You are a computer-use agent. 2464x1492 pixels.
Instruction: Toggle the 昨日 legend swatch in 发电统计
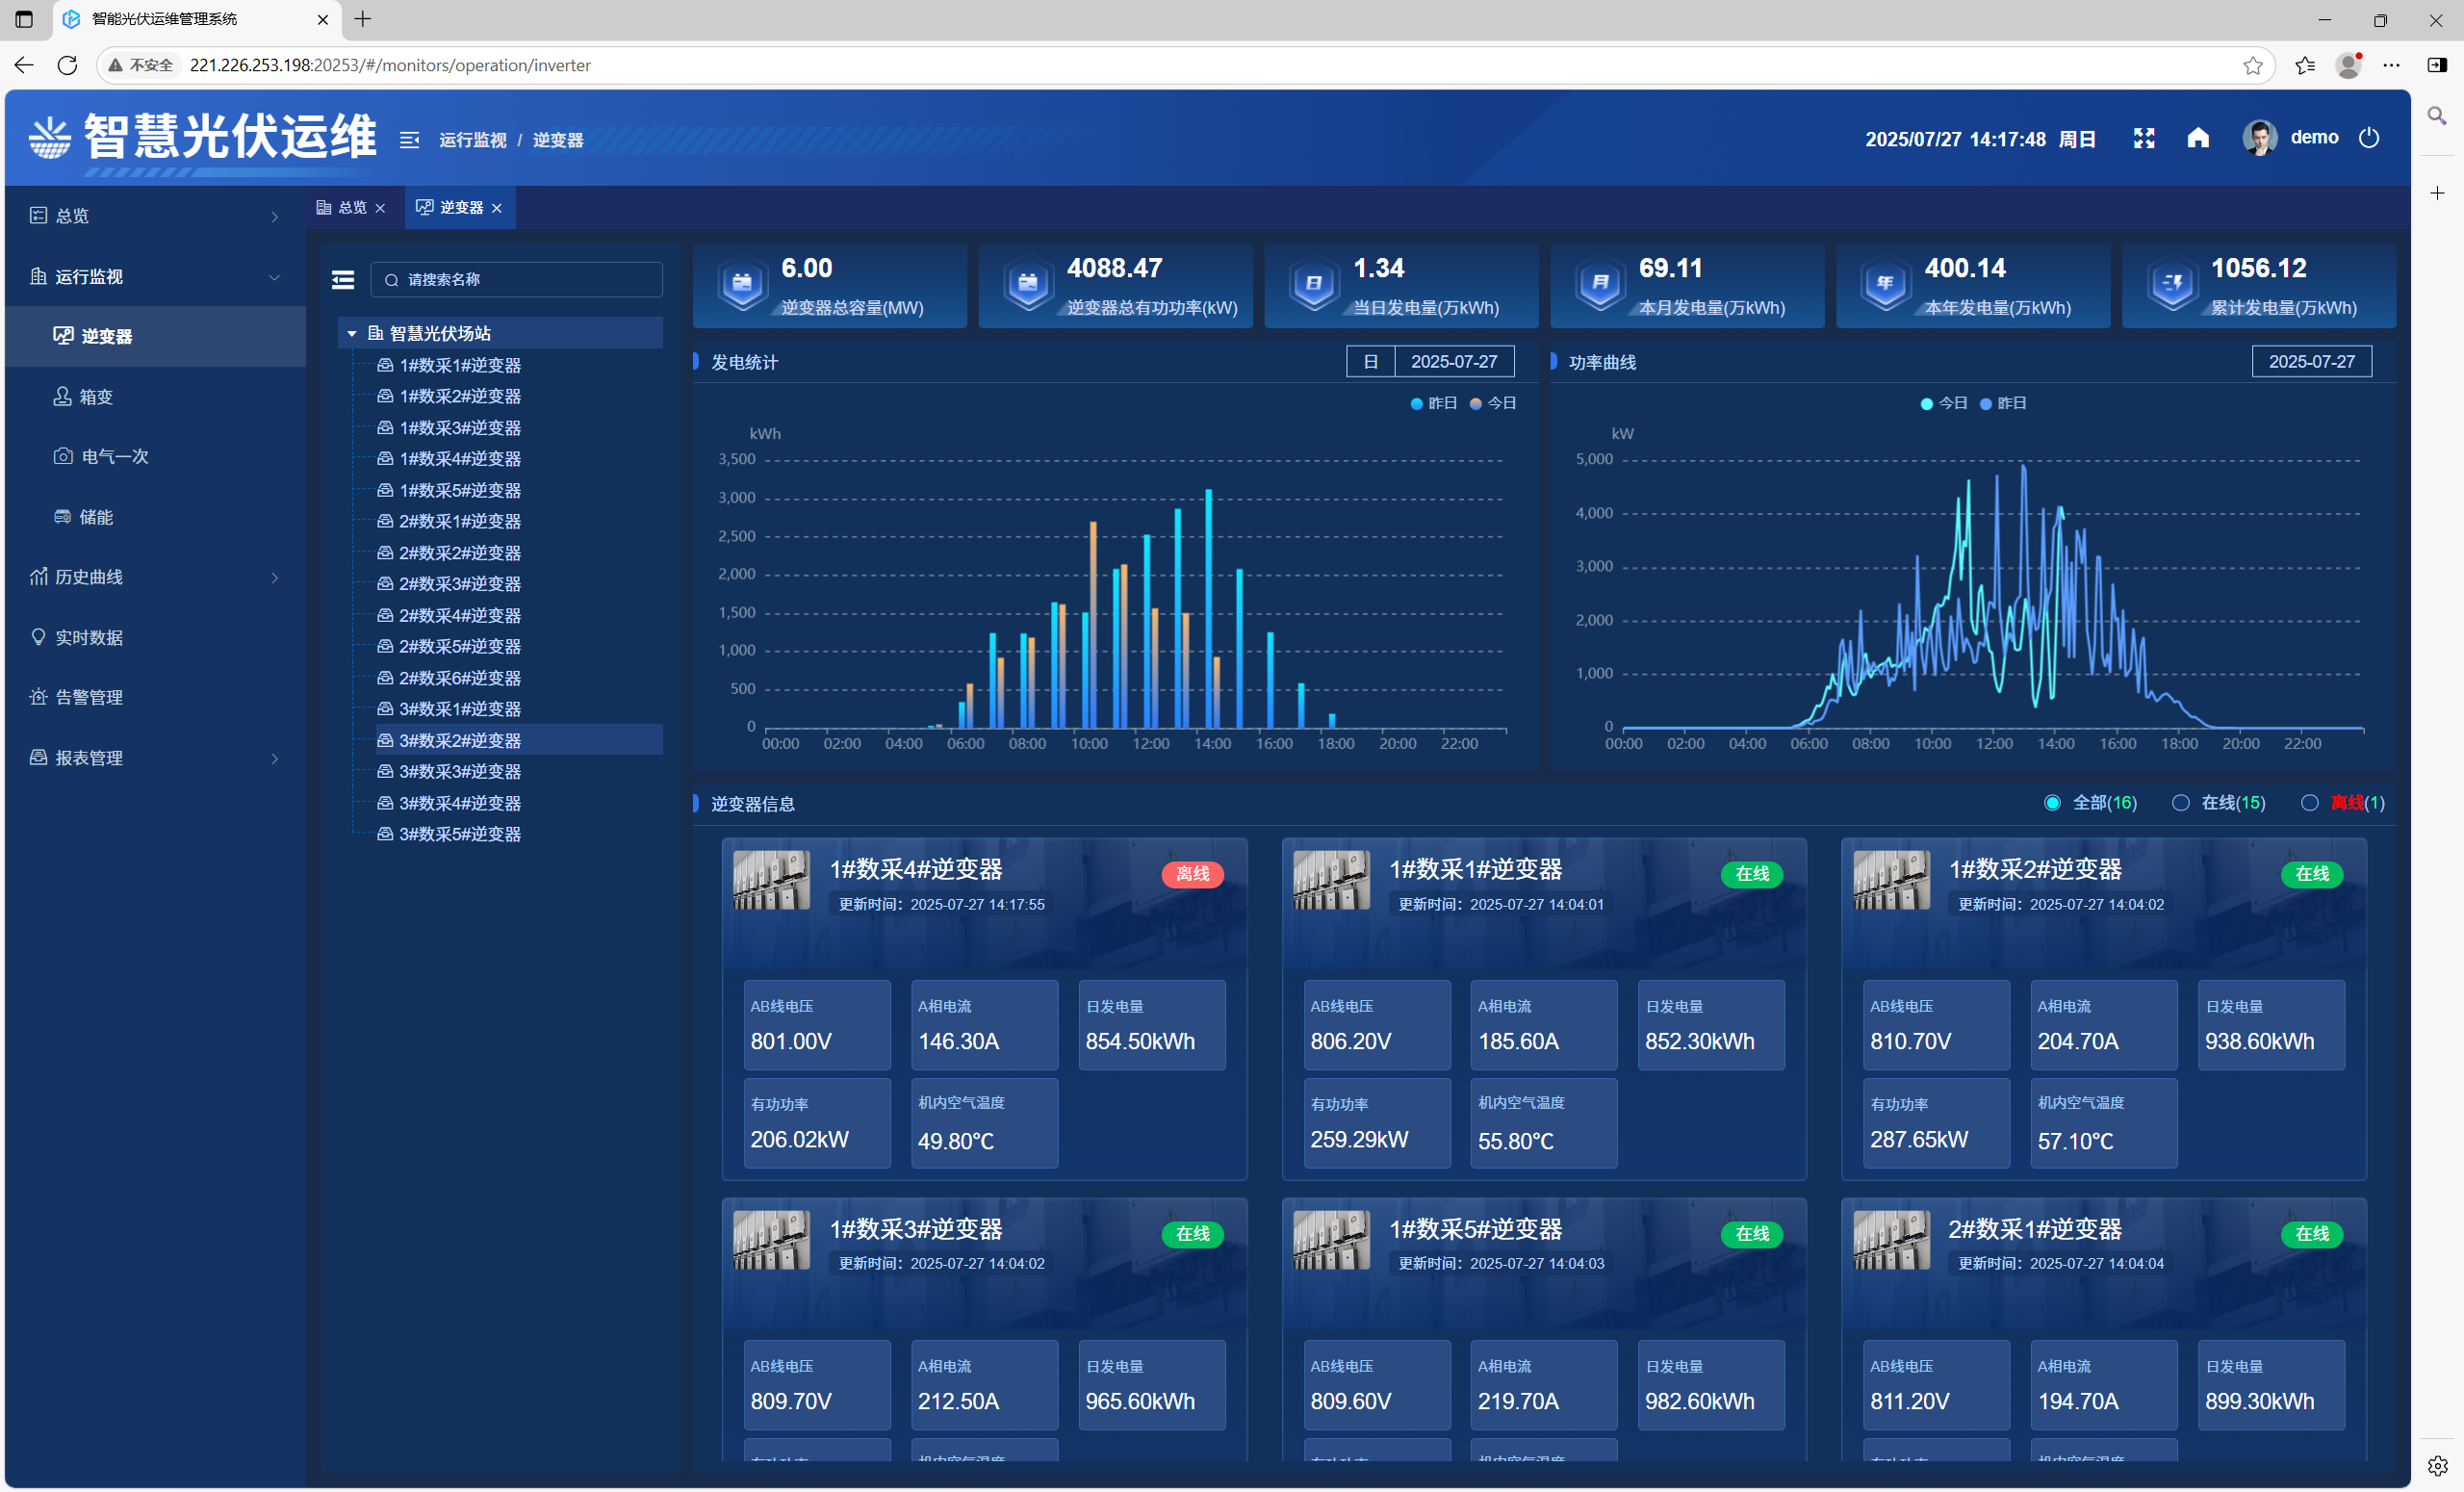tap(1417, 403)
